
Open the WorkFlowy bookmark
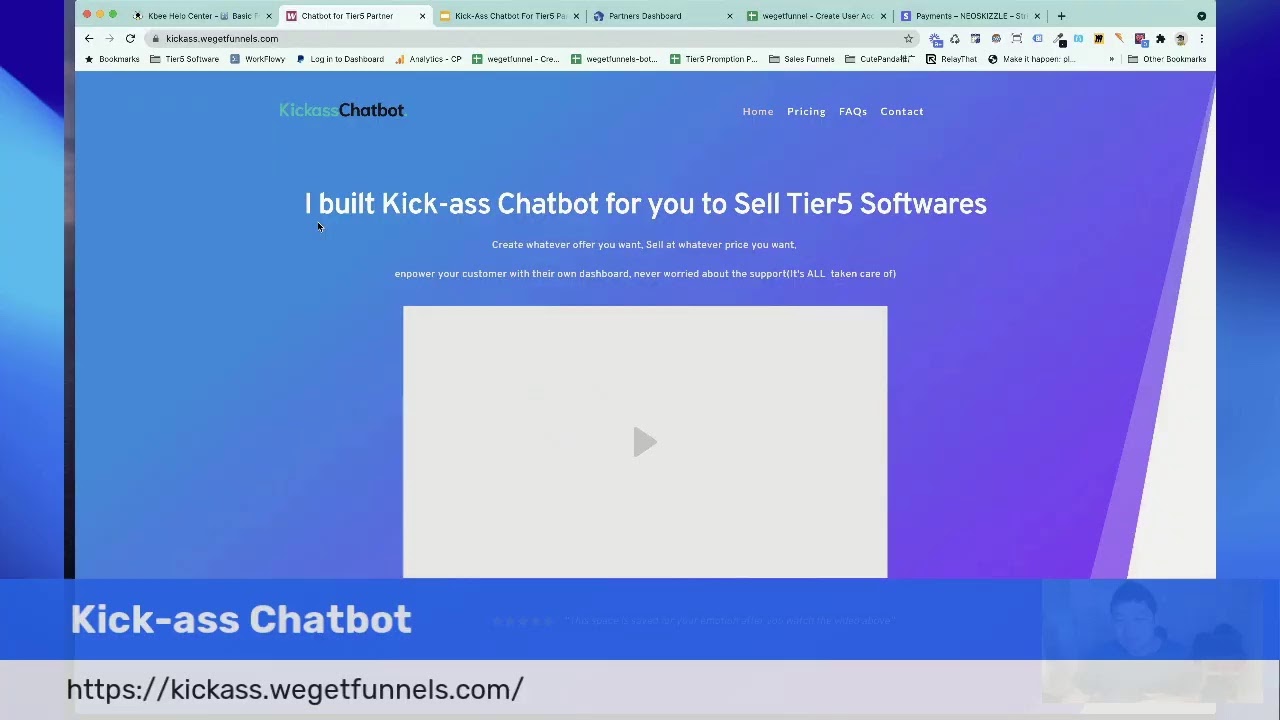coord(257,59)
